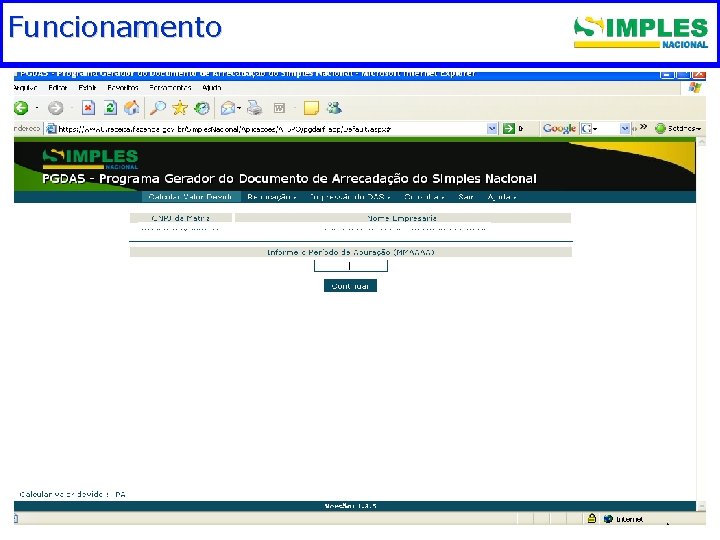The height and width of the screenshot is (540, 720).
Task: Click the green Settings orb on Google toolbar
Action: pos(660,129)
